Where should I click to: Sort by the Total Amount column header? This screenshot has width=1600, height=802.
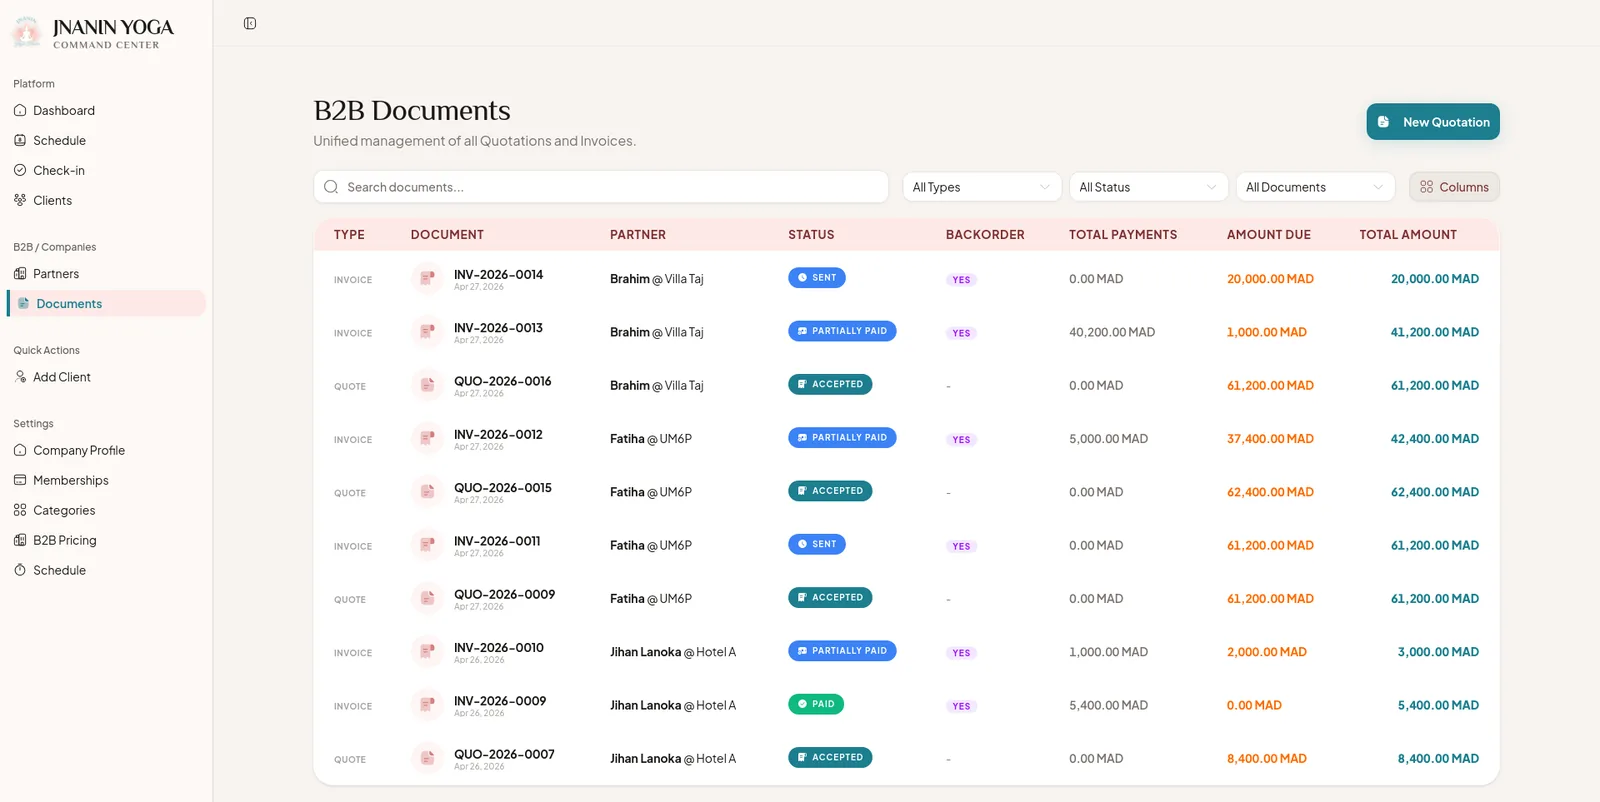coord(1408,235)
